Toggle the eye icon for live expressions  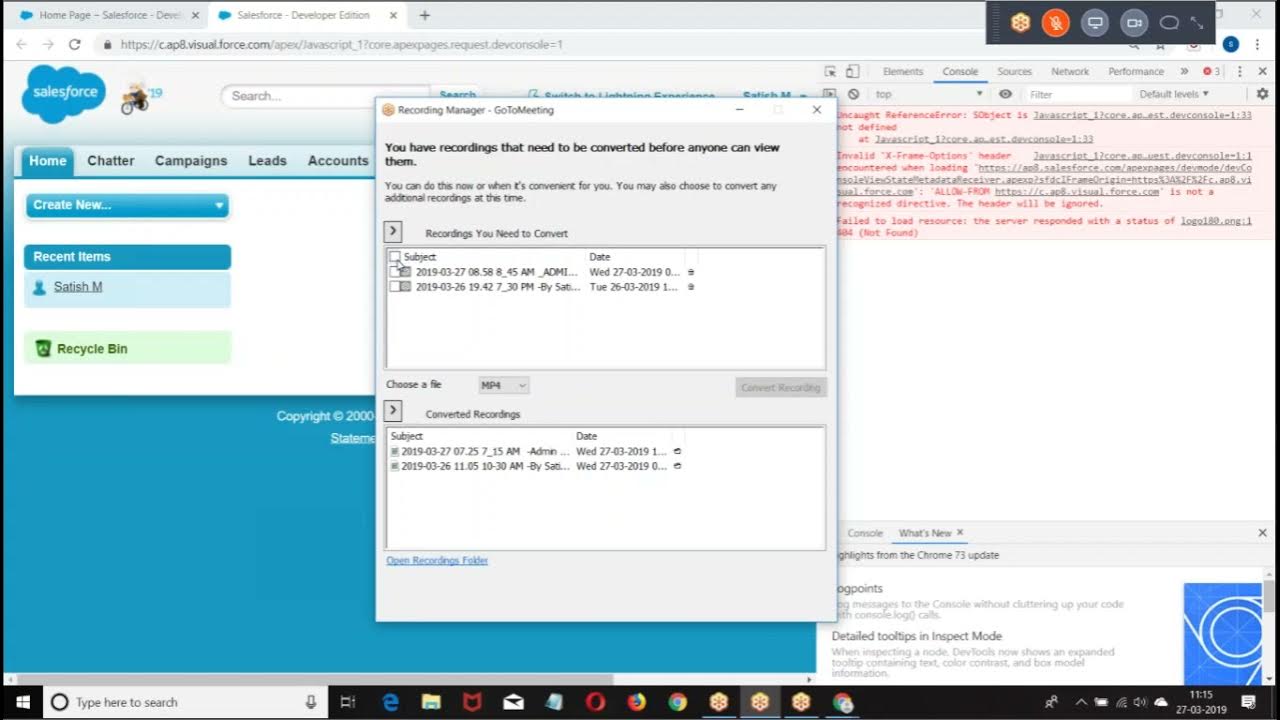[x=1005, y=94]
